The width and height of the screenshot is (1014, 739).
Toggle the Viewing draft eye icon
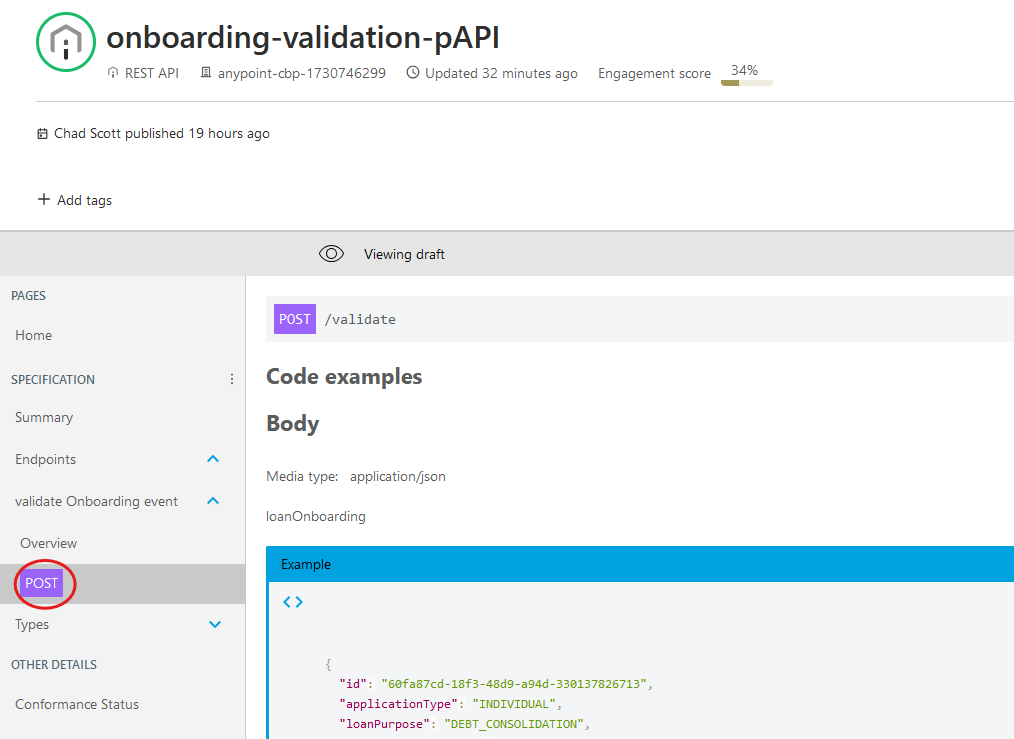331,254
